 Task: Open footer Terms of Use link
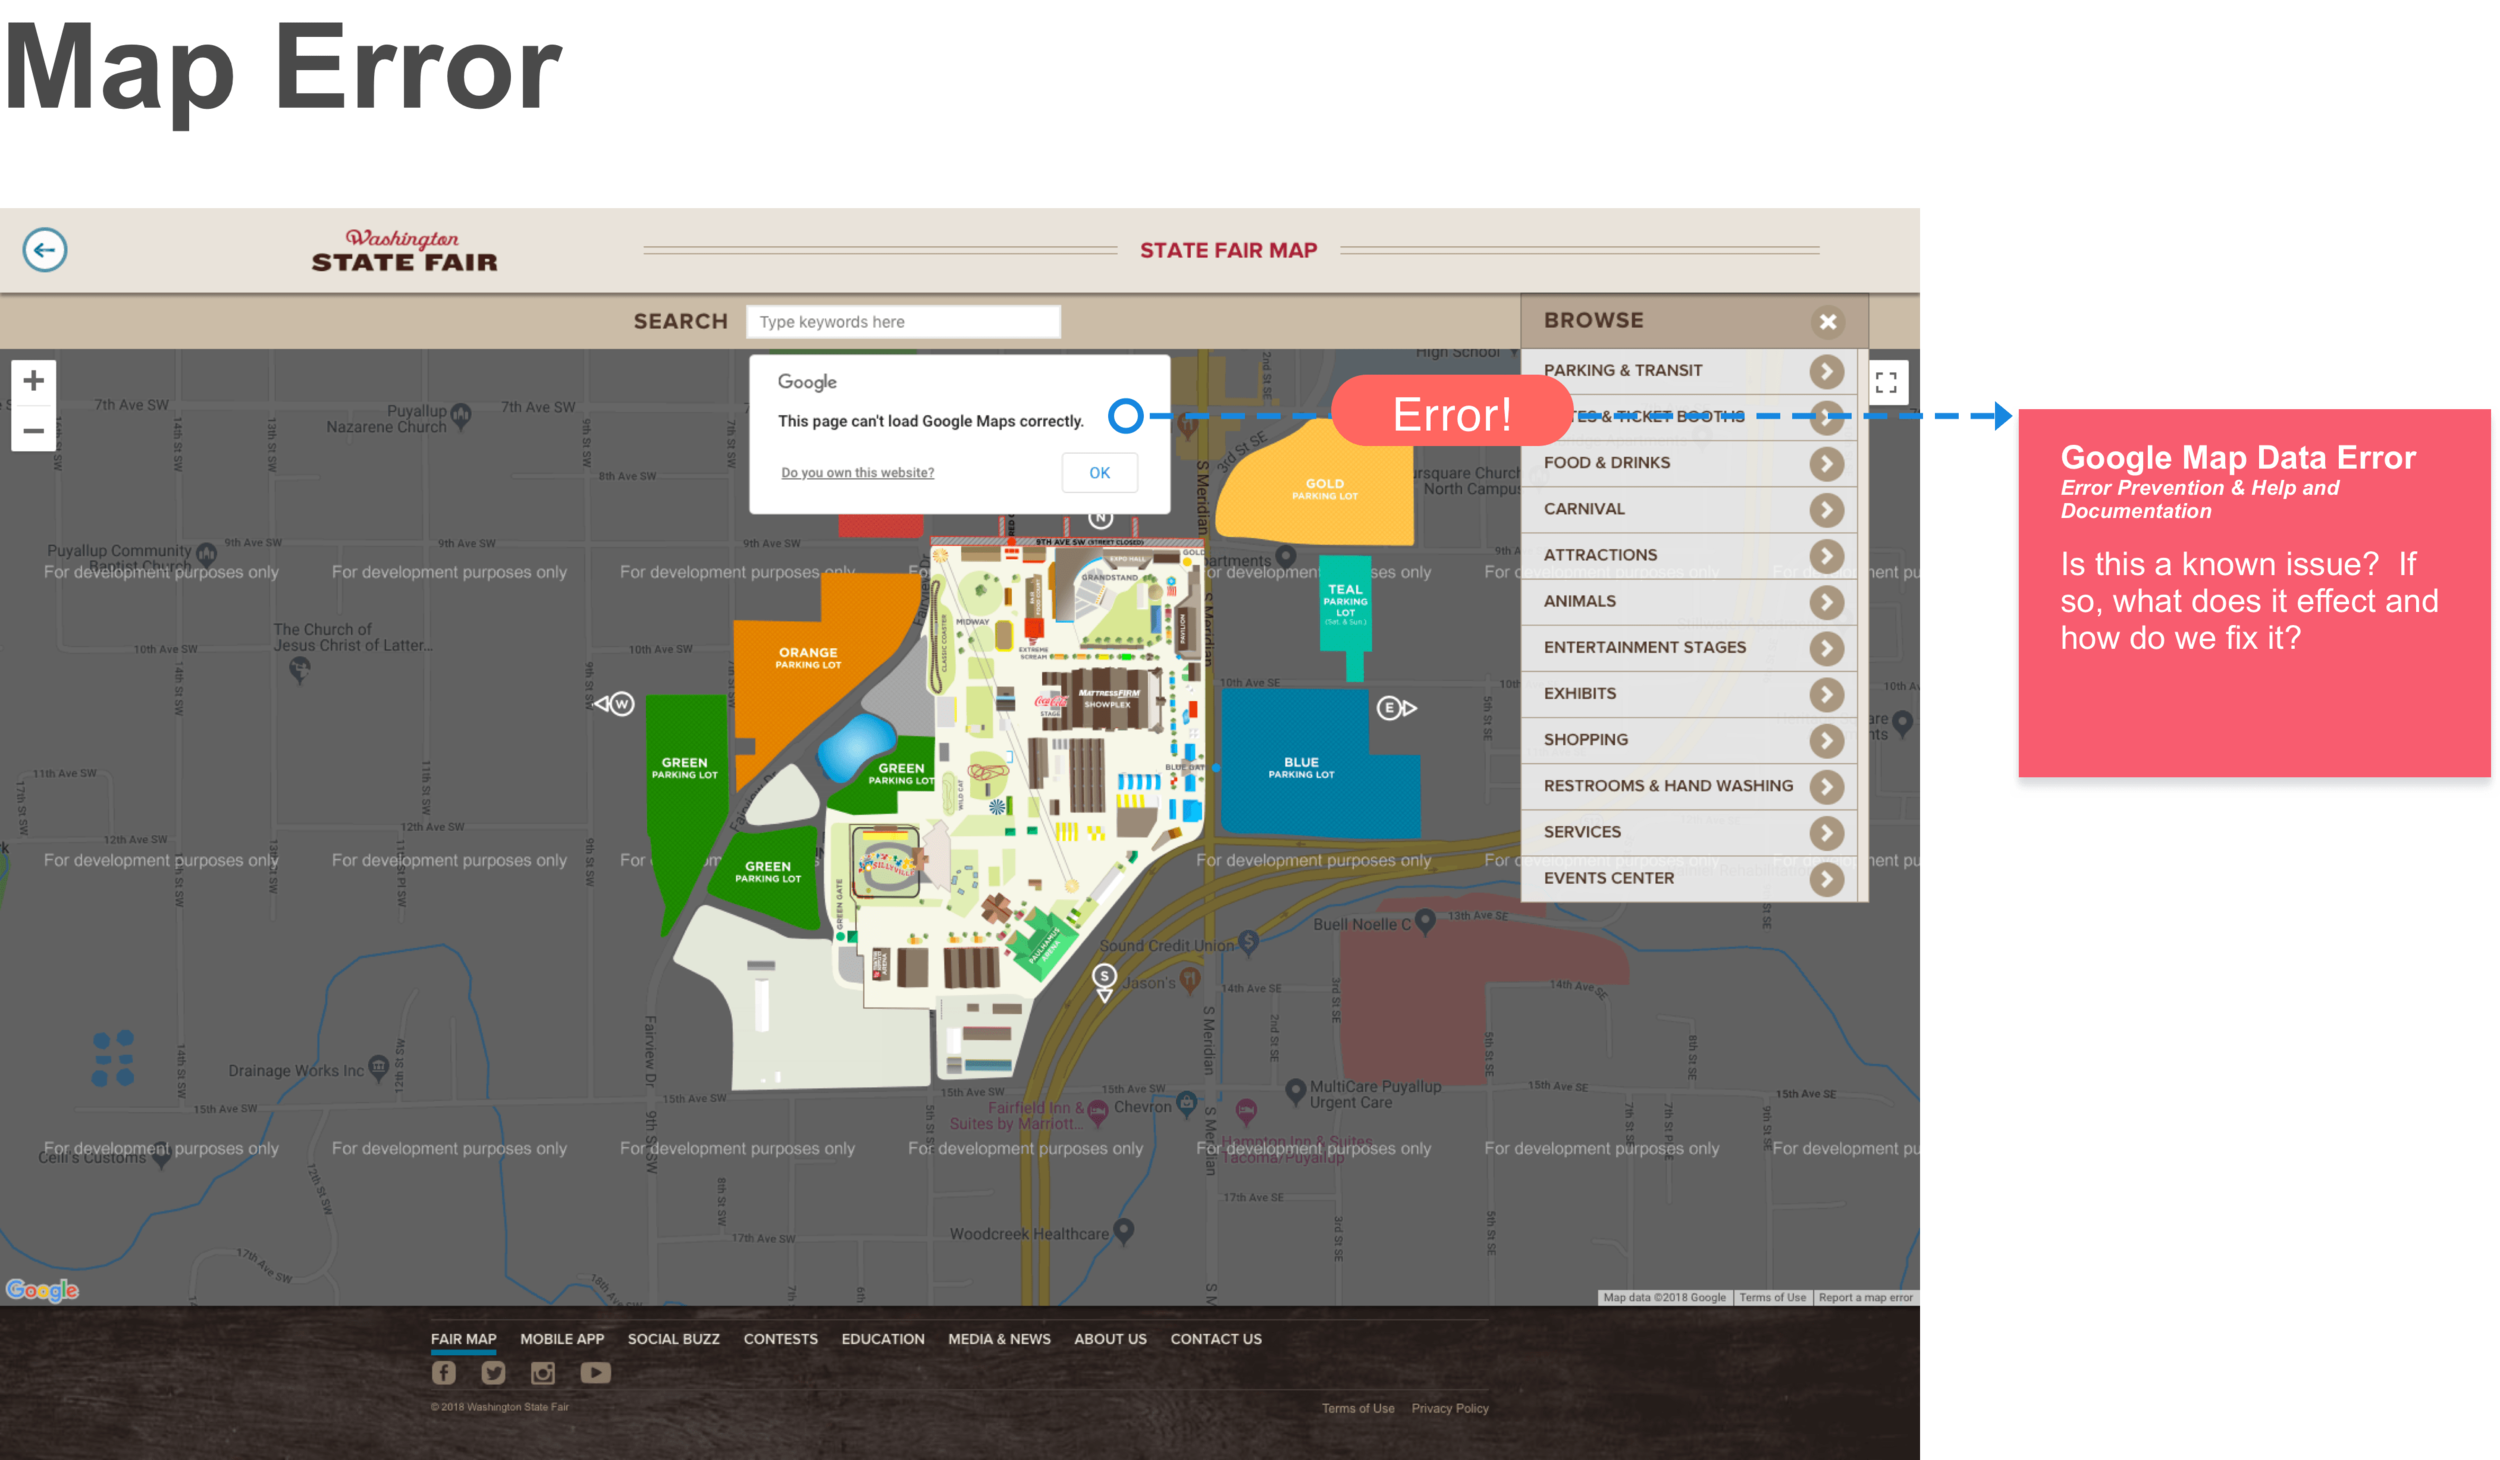(1358, 1408)
